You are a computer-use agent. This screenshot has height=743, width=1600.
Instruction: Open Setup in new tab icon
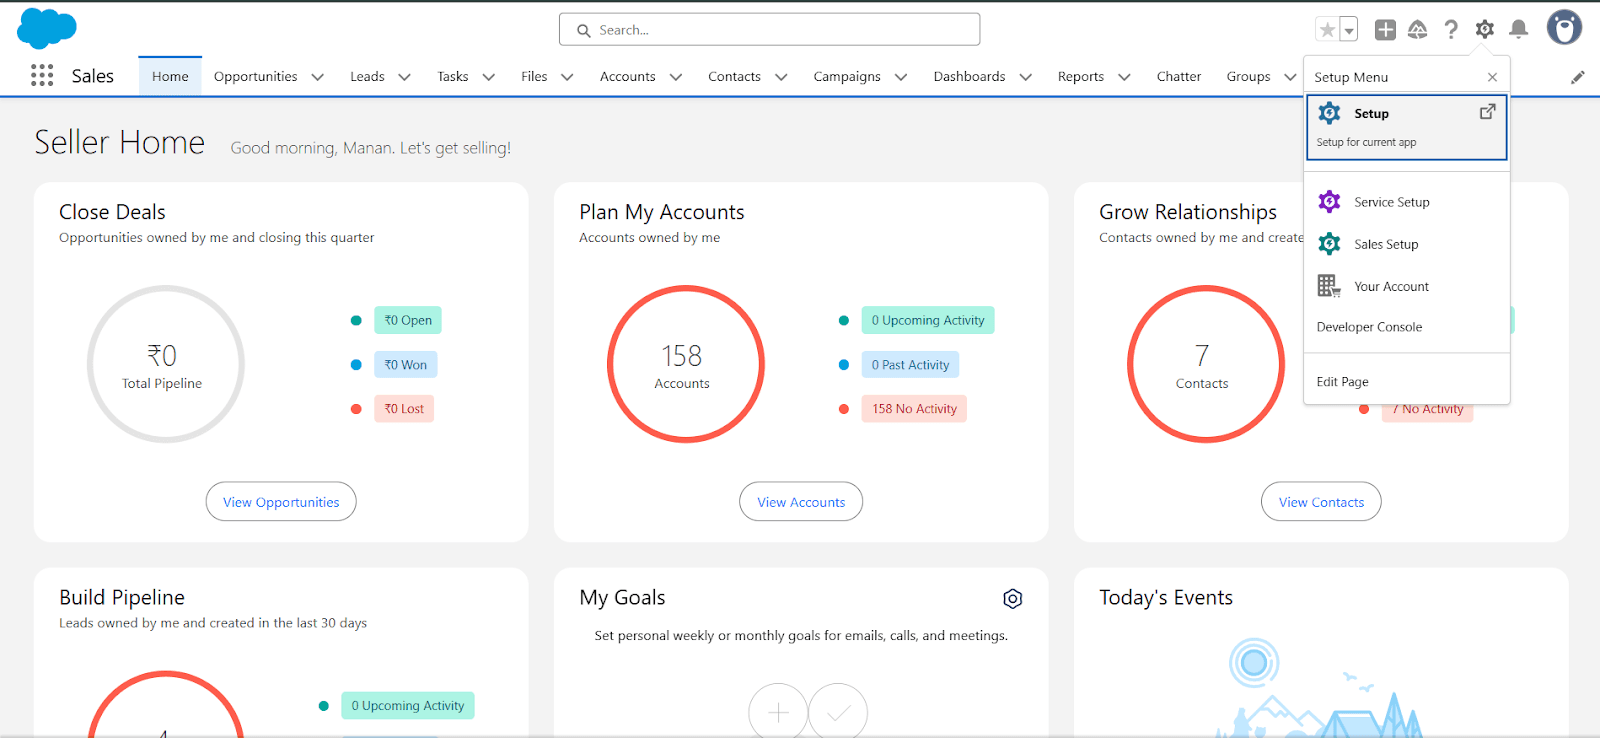click(1487, 112)
